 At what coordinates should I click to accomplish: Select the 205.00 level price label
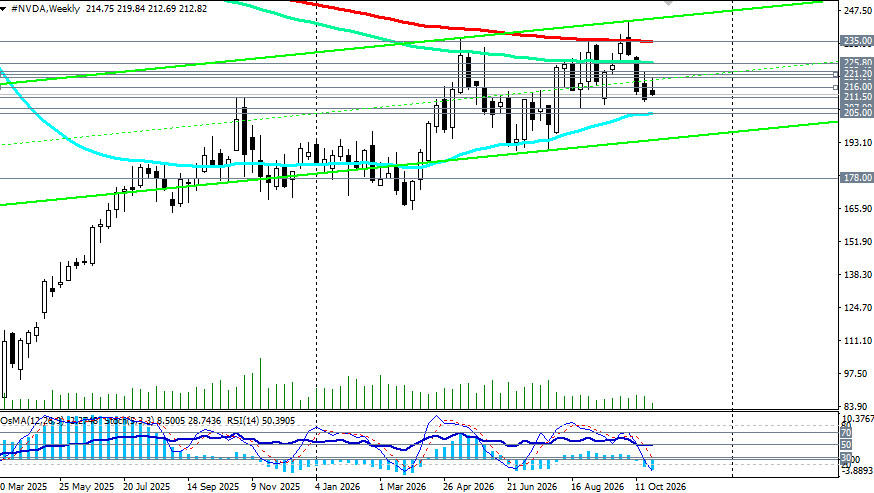(857, 113)
